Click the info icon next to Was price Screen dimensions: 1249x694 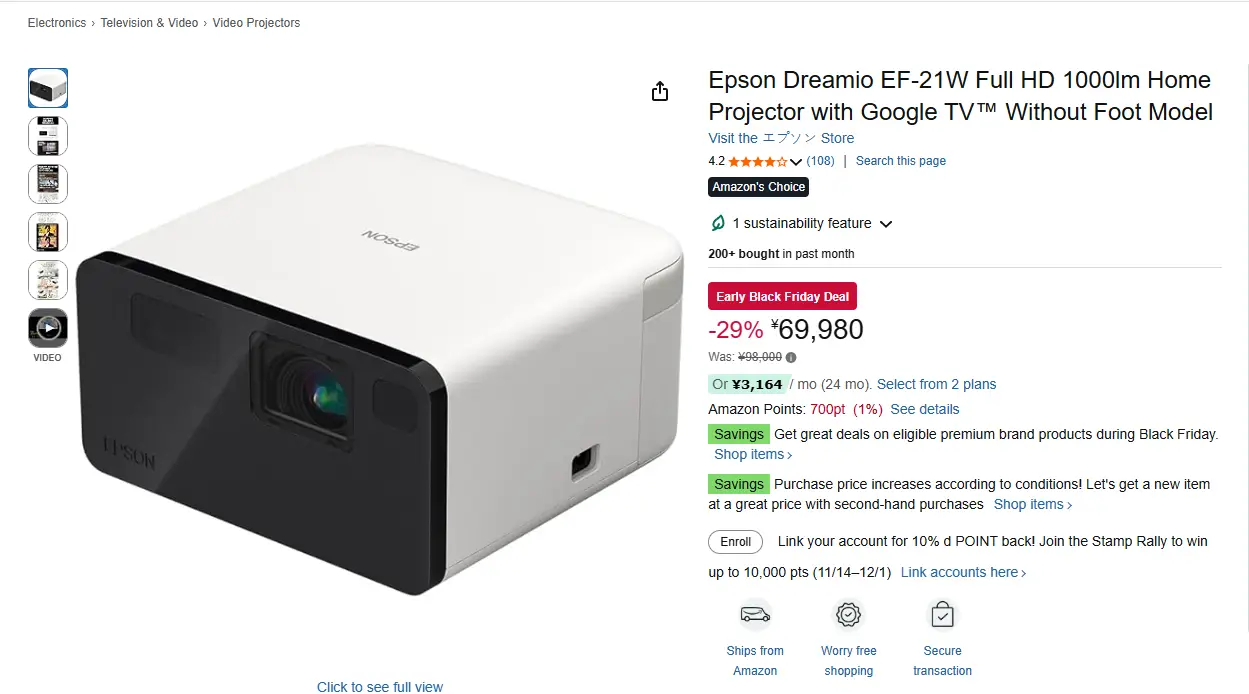pos(791,357)
